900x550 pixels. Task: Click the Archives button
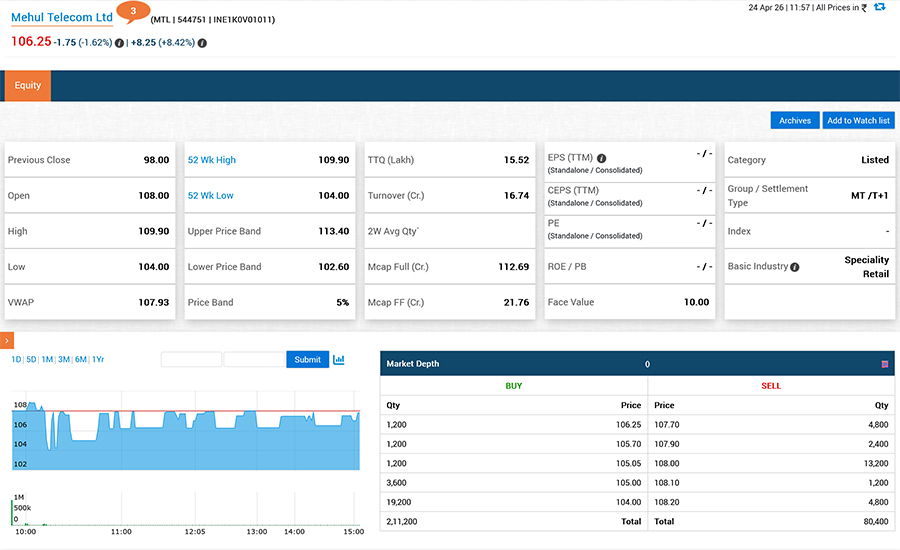point(794,120)
